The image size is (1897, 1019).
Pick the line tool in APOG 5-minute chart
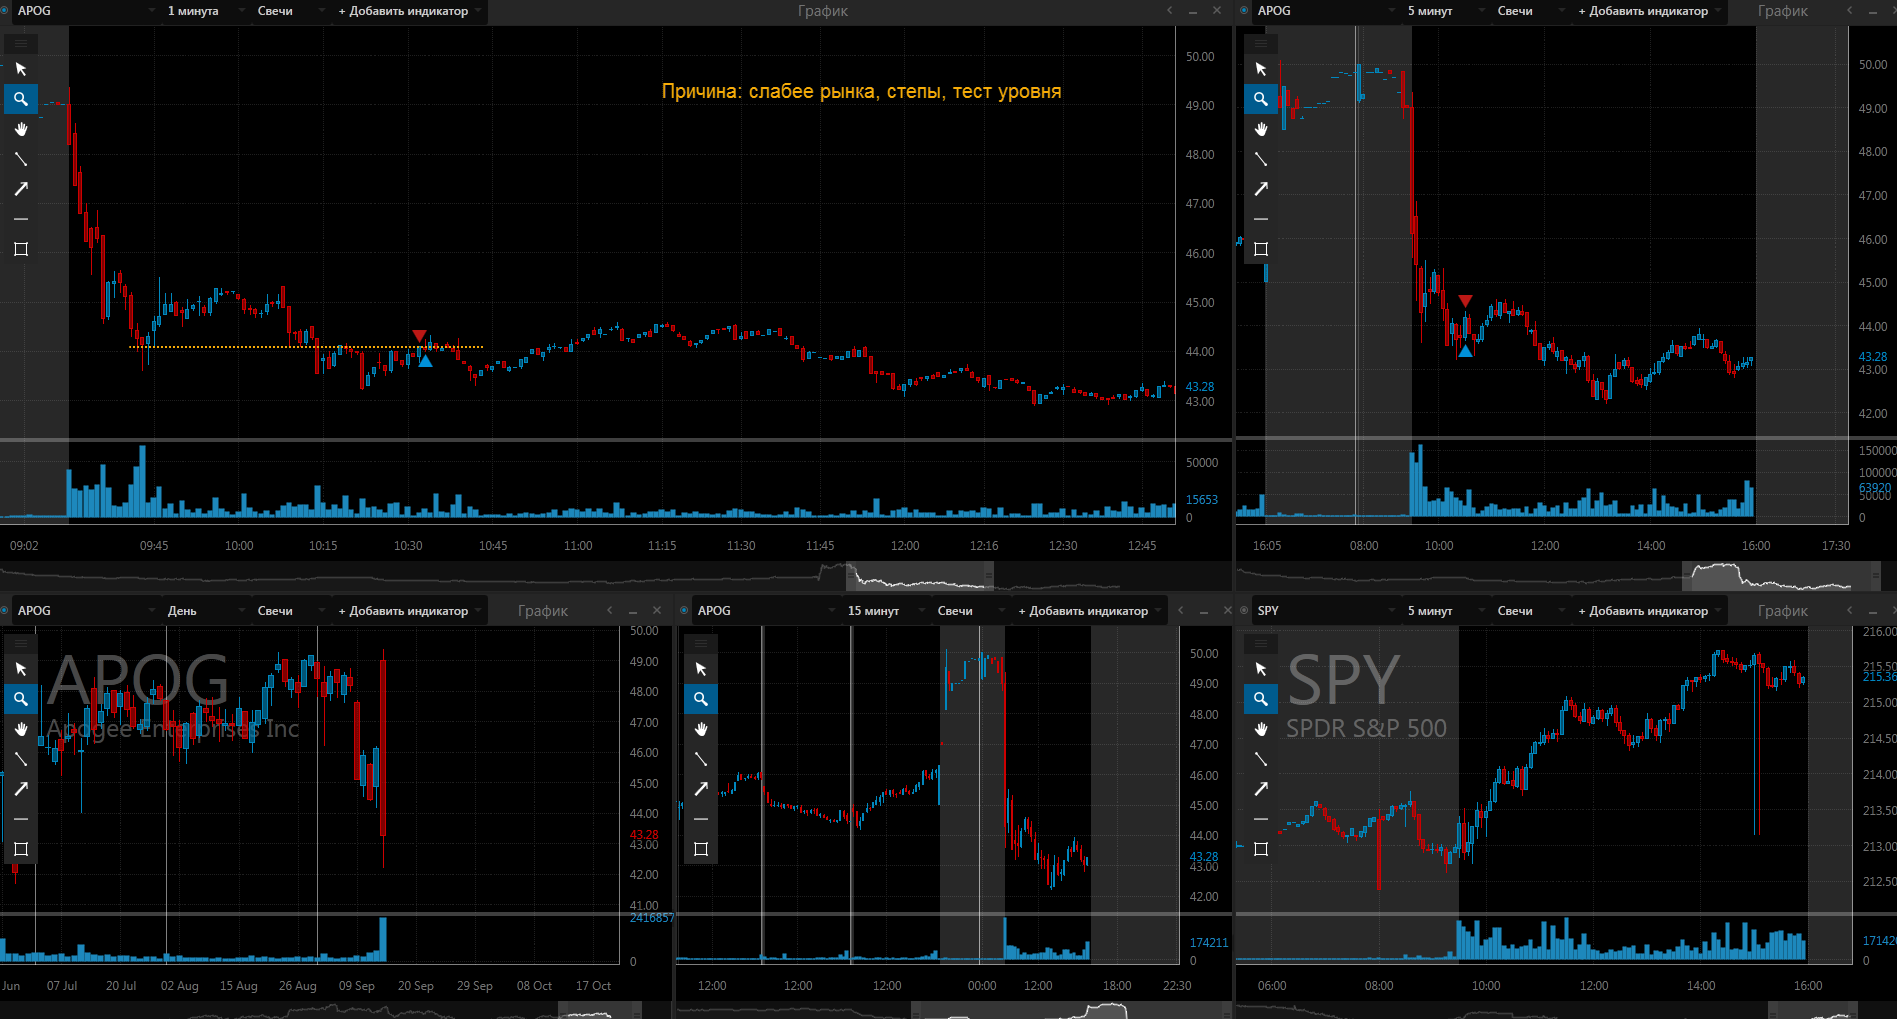pyautogui.click(x=1260, y=159)
